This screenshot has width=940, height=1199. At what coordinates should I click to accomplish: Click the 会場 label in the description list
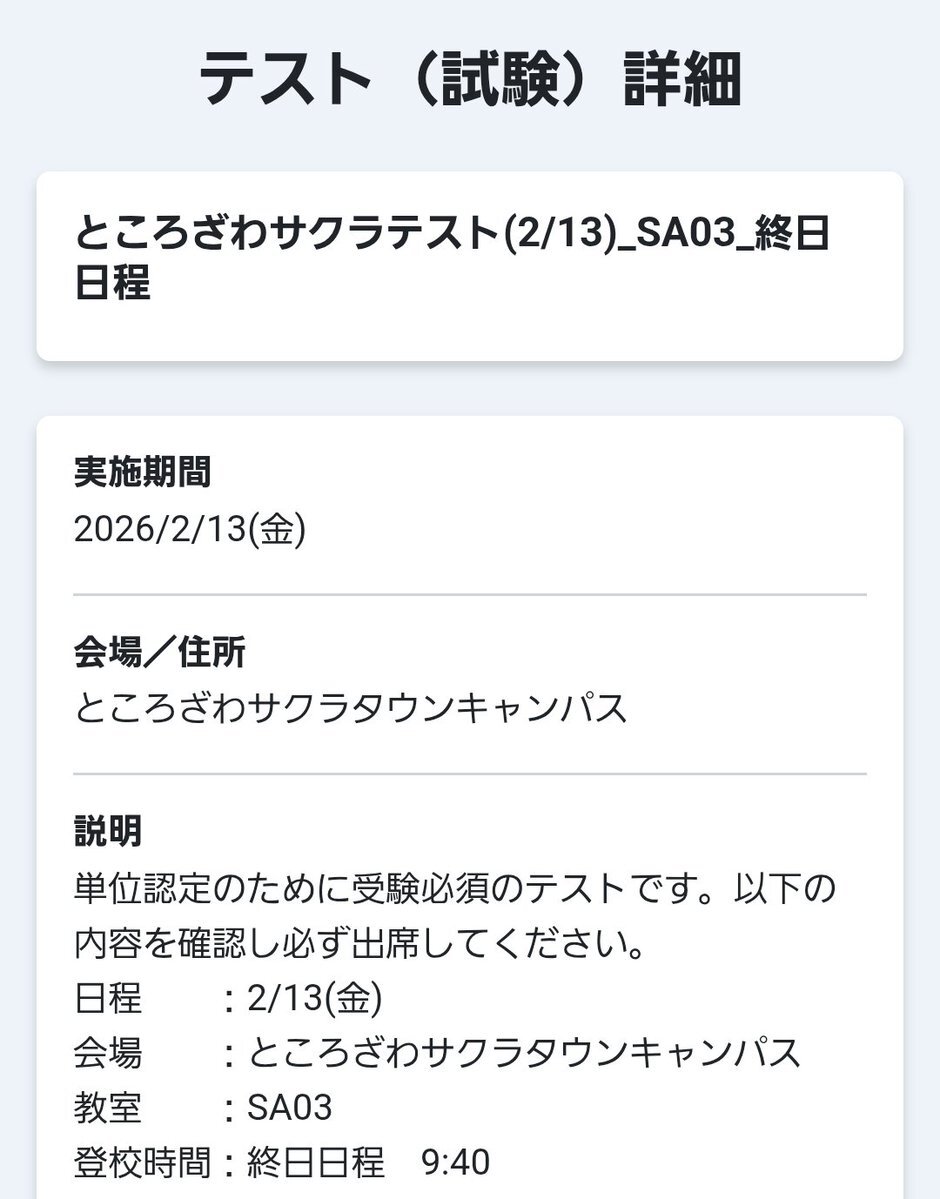point(108,1053)
